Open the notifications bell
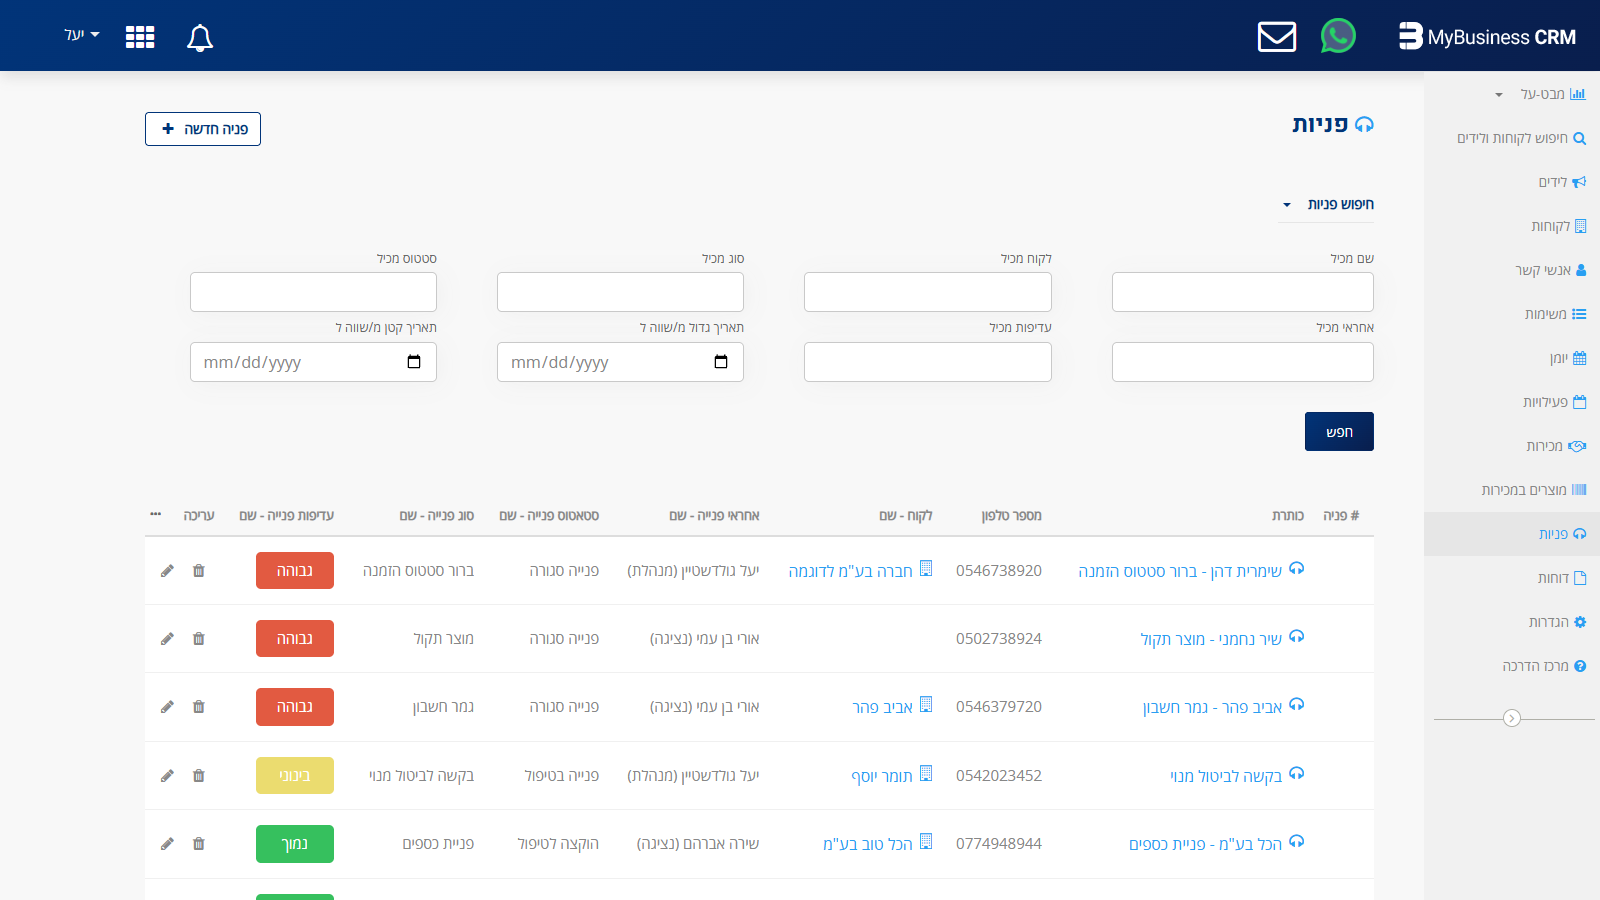This screenshot has width=1600, height=900. coord(200,38)
